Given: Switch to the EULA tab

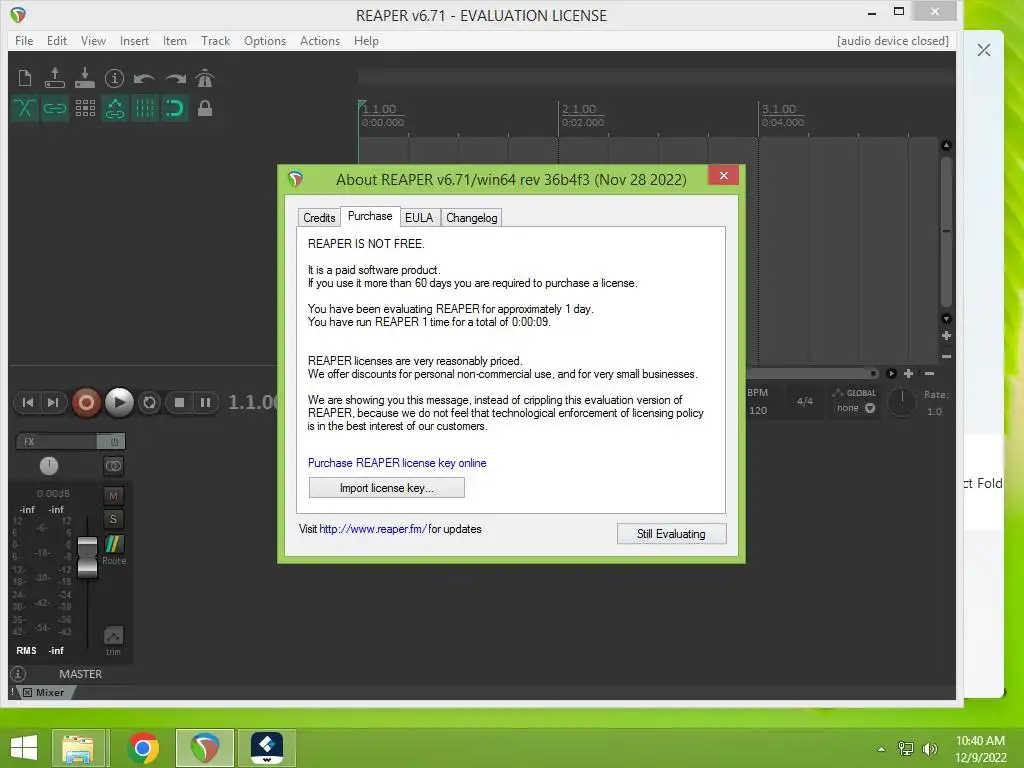Looking at the screenshot, I should [x=419, y=217].
